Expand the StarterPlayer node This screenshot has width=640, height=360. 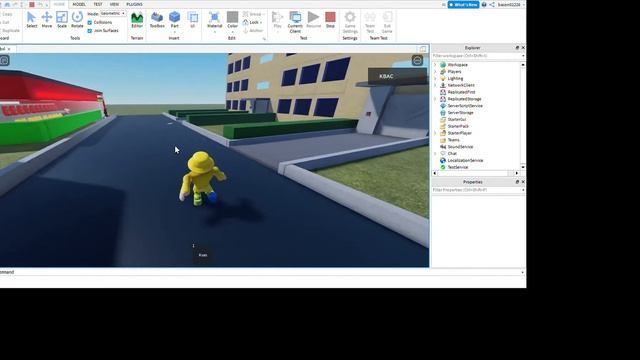435,133
